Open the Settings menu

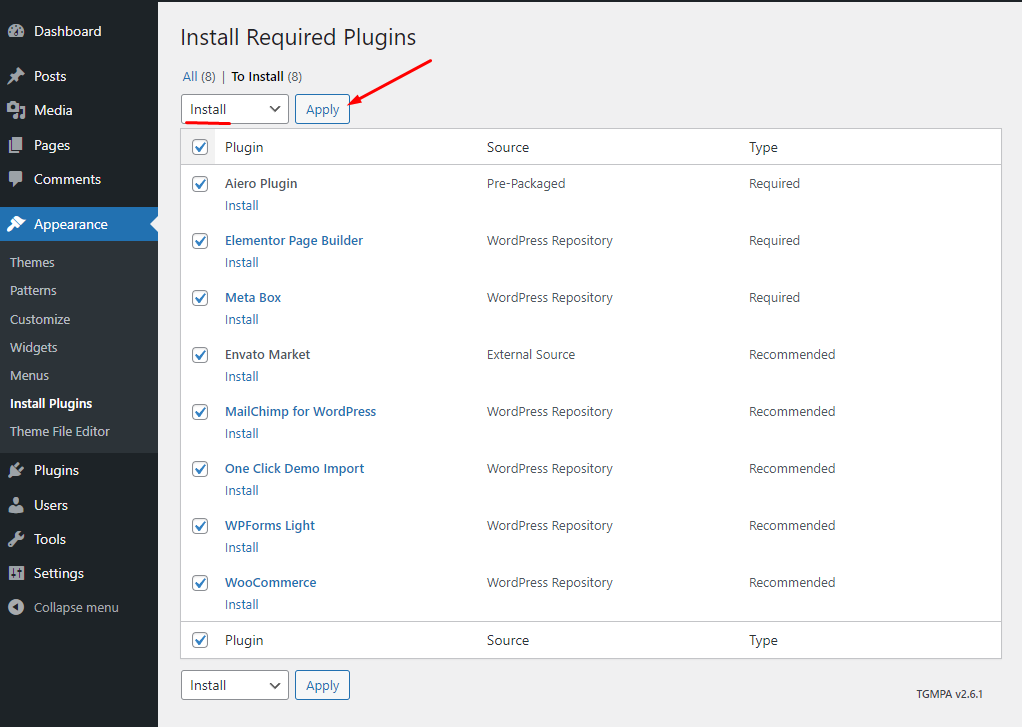pyautogui.click(x=59, y=573)
